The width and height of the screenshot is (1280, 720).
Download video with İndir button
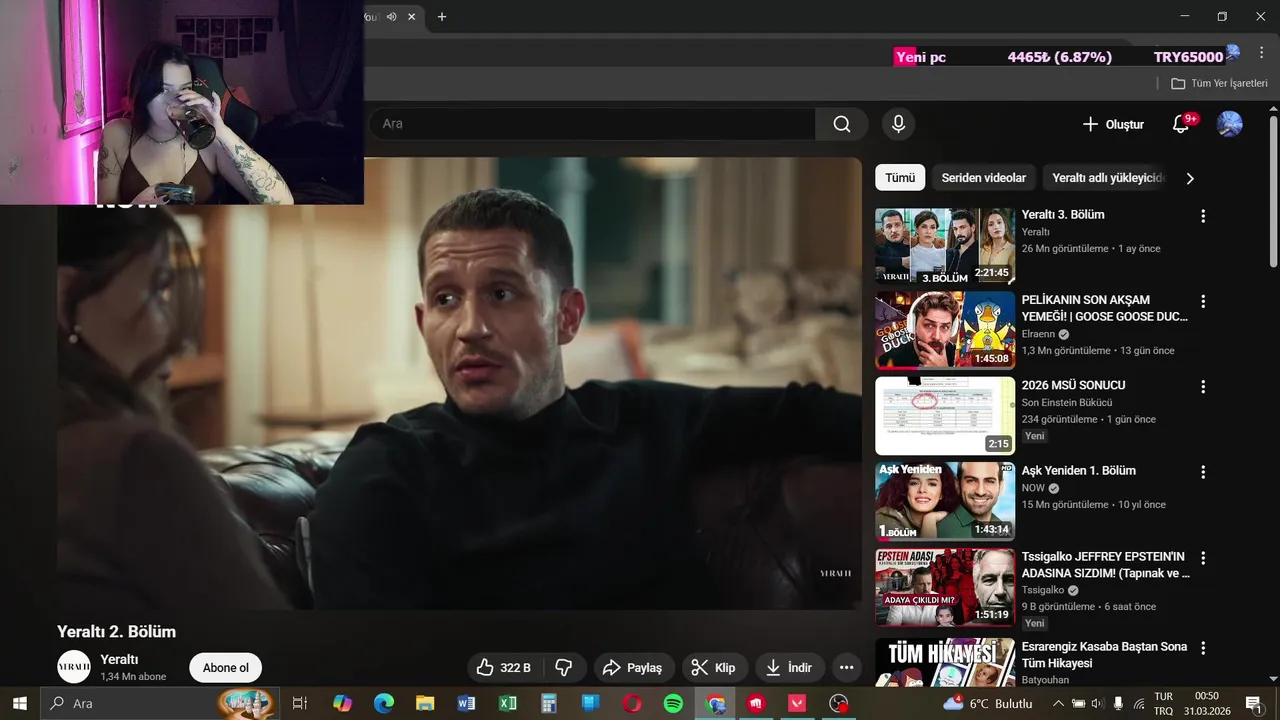[x=789, y=668]
